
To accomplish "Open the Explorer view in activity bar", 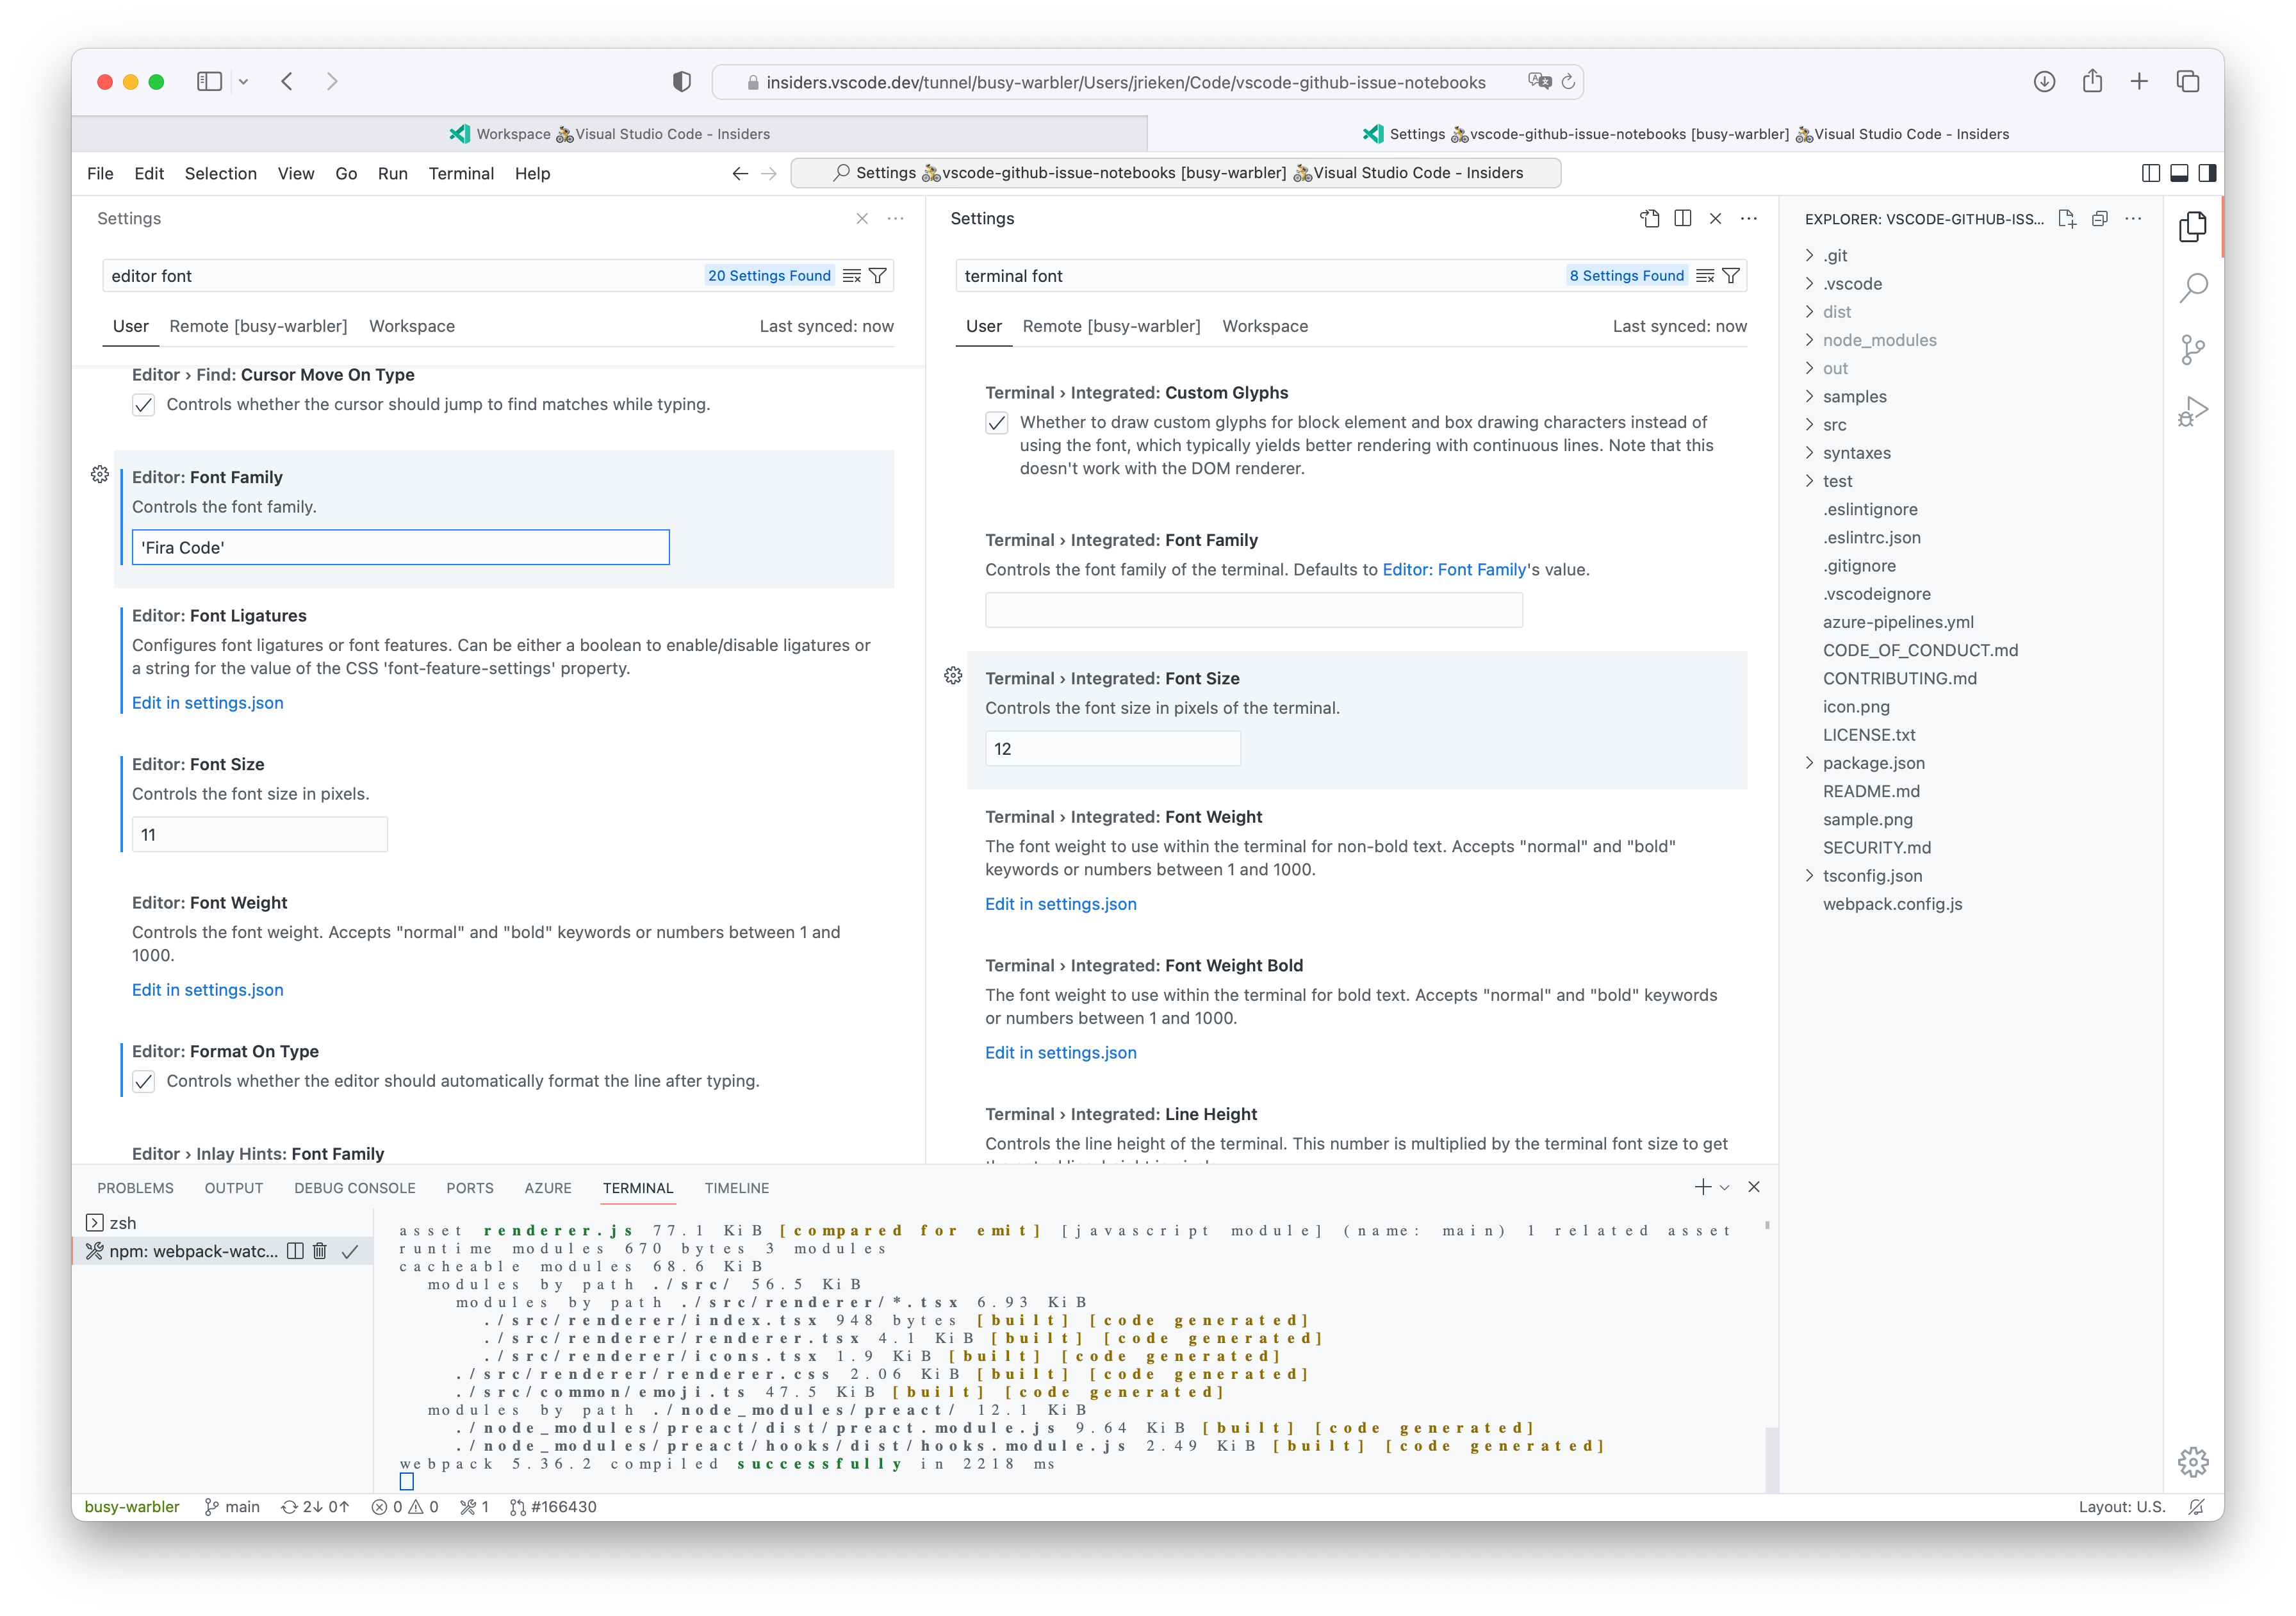I will coord(2192,227).
